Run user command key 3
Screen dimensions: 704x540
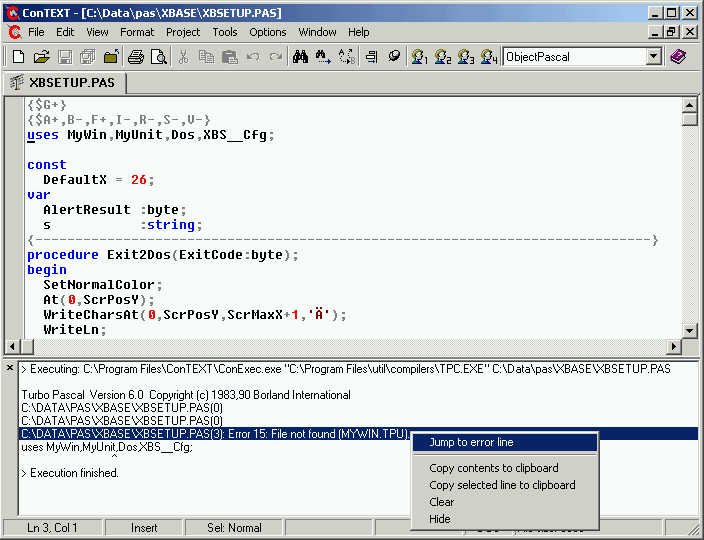click(x=466, y=57)
